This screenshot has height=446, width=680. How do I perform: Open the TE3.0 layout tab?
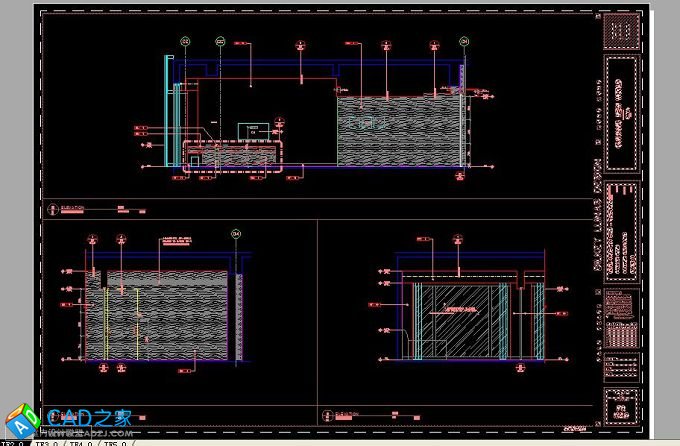[x=47, y=441]
